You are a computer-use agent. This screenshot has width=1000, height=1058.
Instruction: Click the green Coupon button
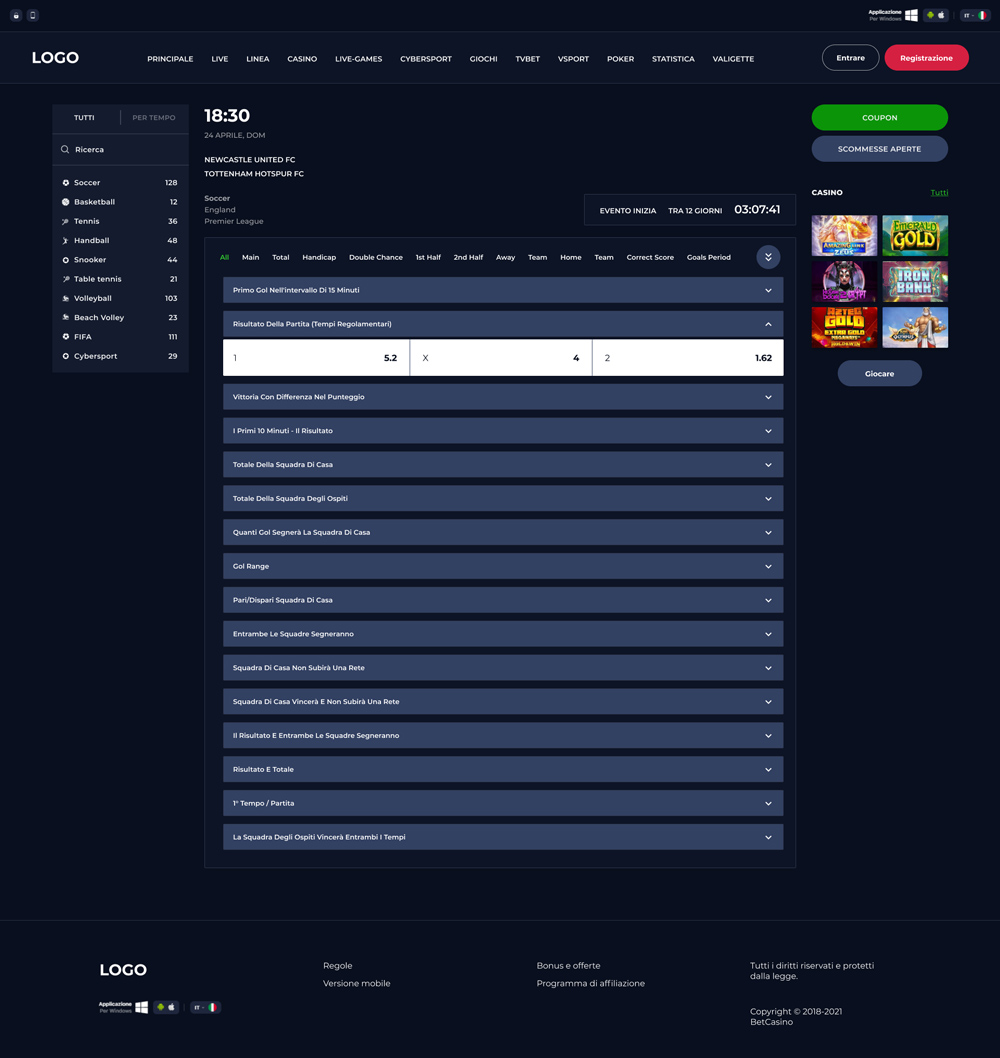click(x=879, y=118)
